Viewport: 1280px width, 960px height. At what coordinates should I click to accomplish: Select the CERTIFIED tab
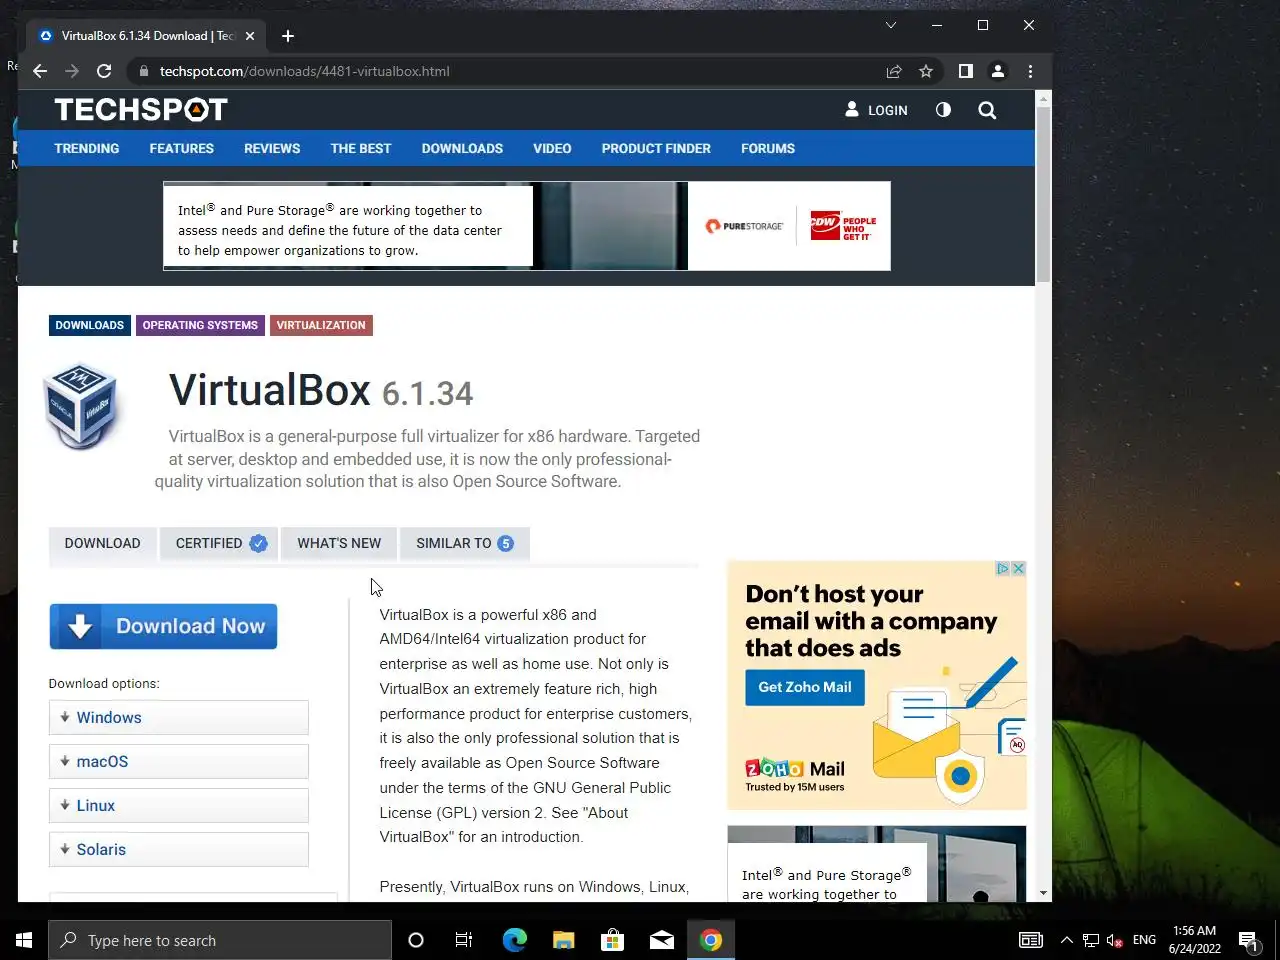click(x=220, y=543)
